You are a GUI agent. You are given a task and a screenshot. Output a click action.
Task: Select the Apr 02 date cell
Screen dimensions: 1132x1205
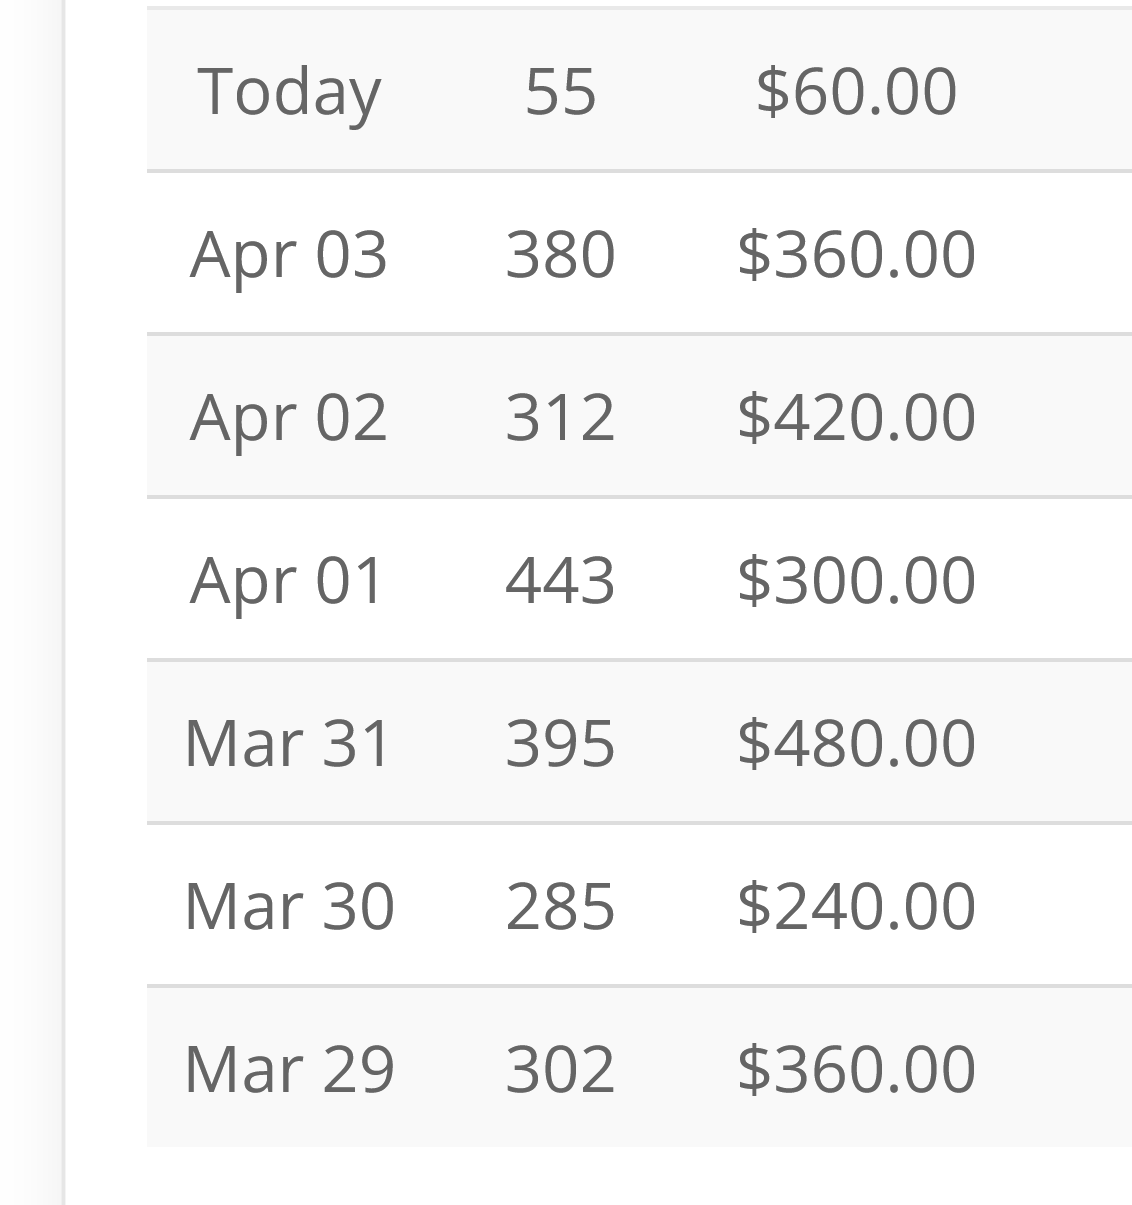click(288, 417)
